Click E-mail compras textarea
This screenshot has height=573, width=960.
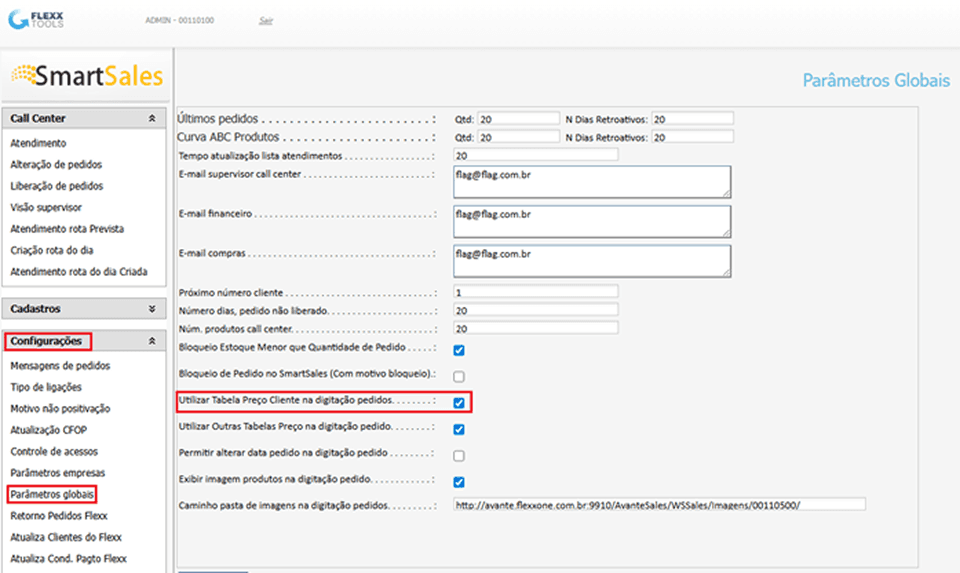coord(592,261)
